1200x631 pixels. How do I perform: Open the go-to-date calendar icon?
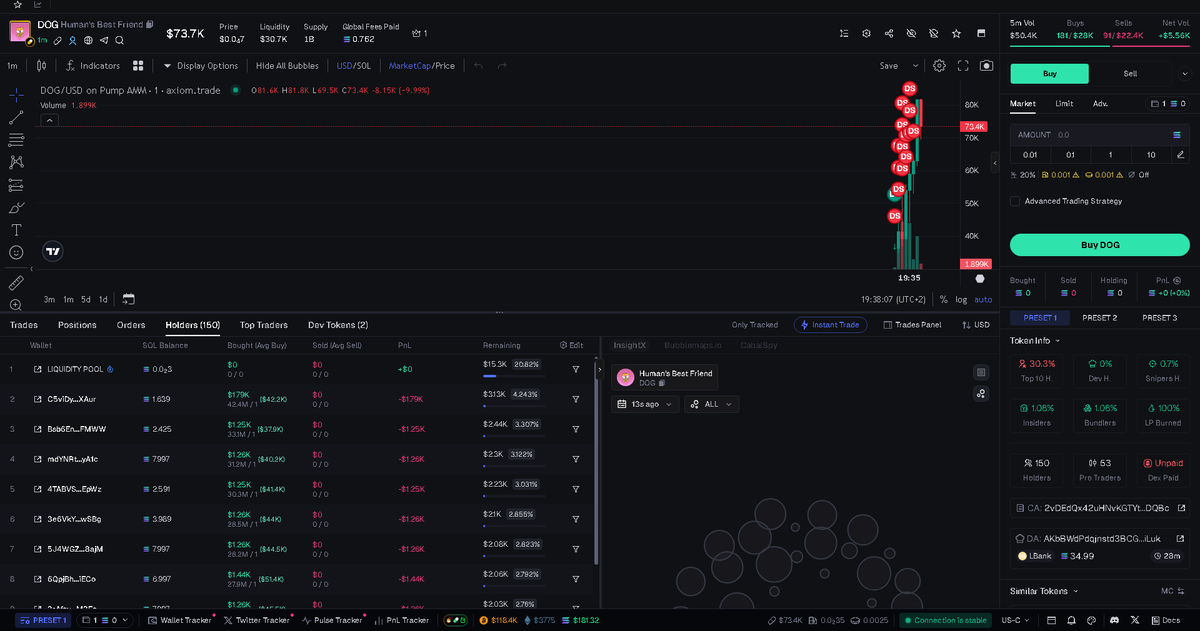click(x=128, y=299)
